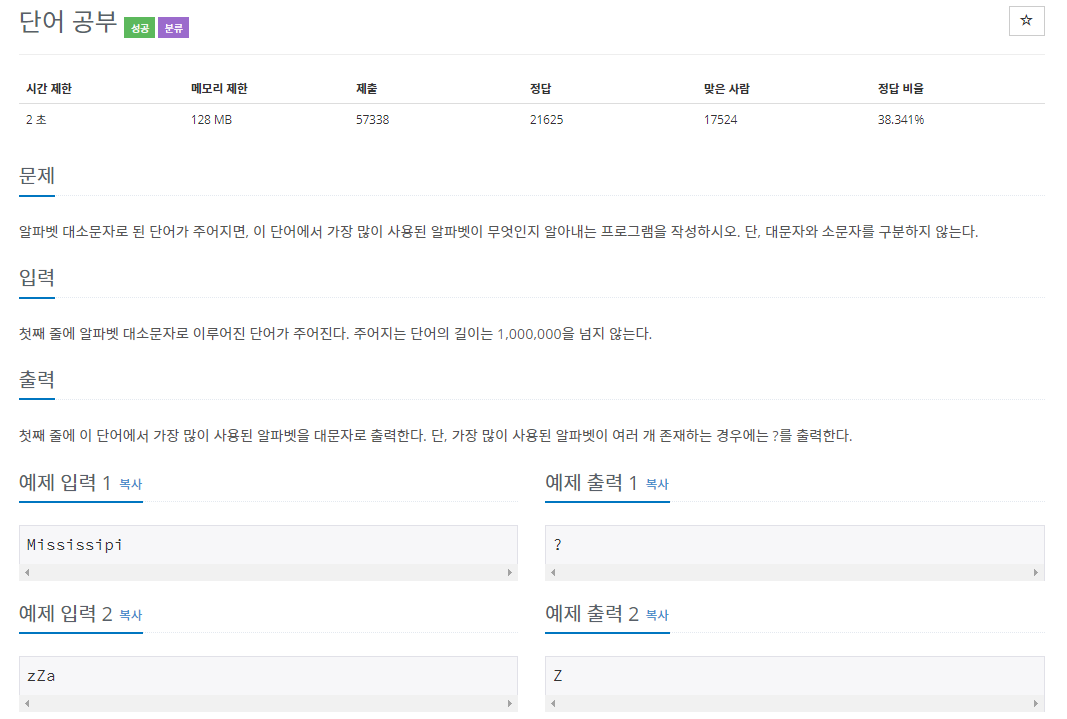Click the 제출 column header
Screen dimensions: 1067x719
(366, 88)
